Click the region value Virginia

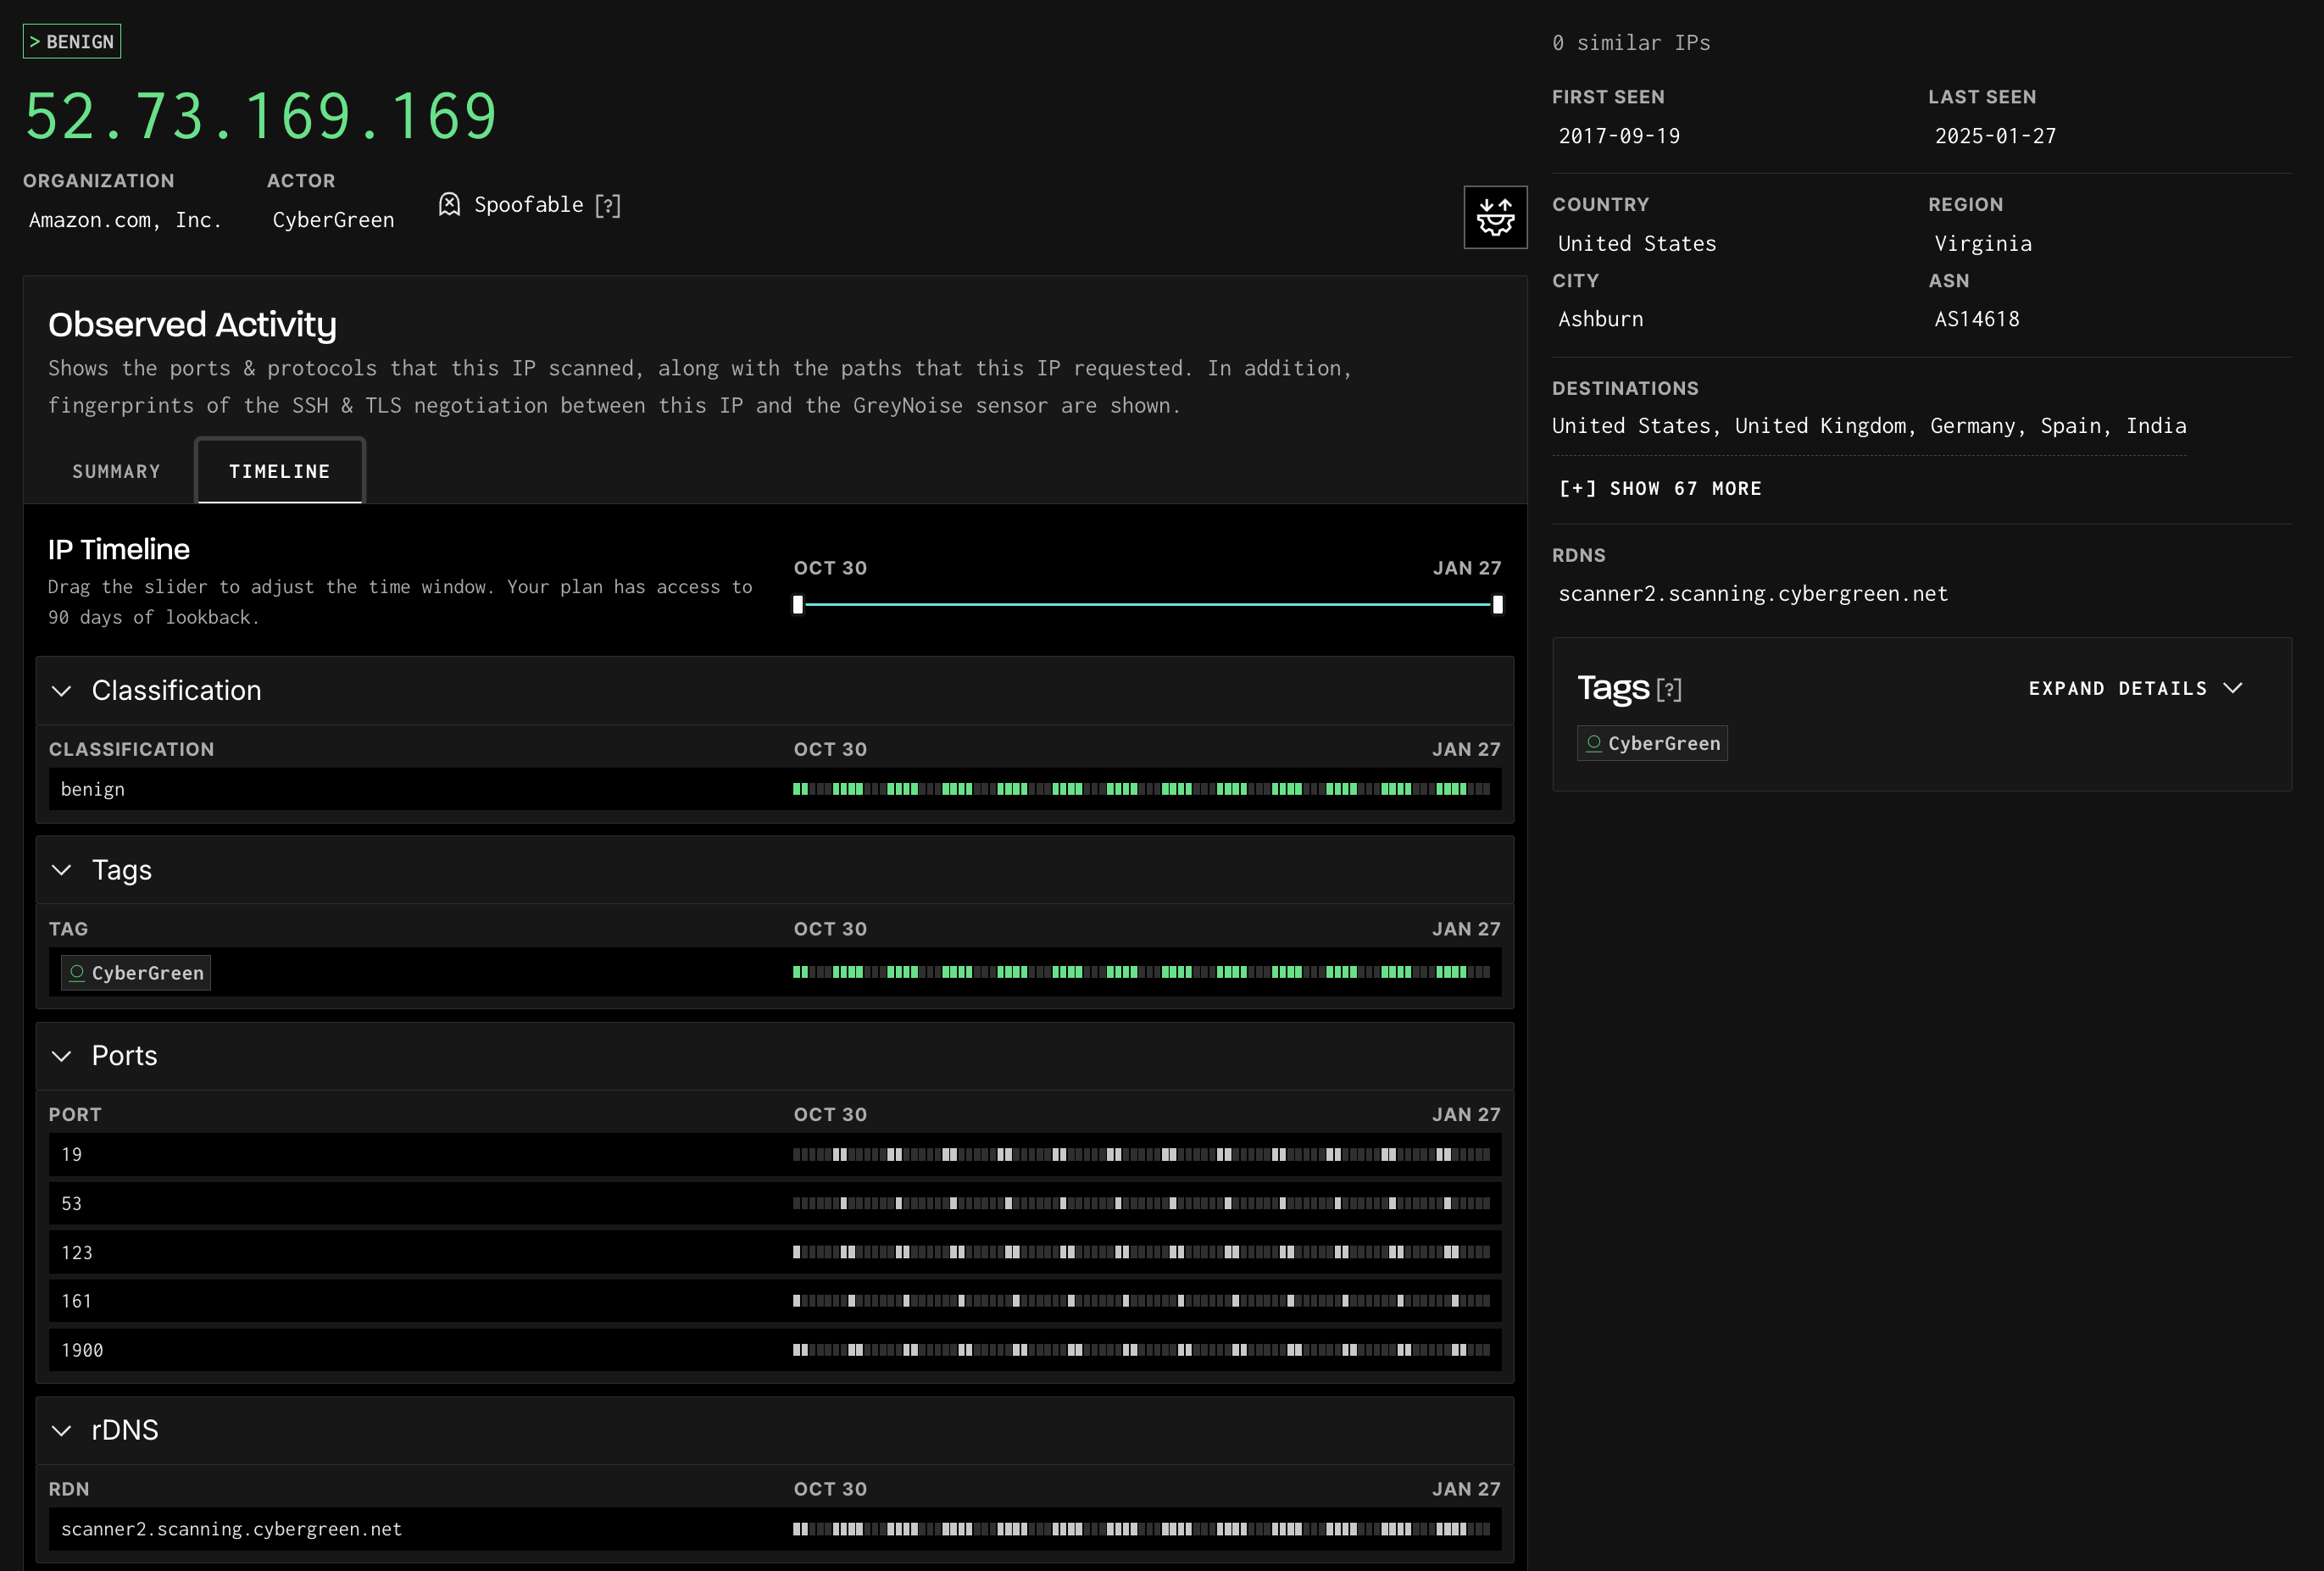(x=1983, y=244)
